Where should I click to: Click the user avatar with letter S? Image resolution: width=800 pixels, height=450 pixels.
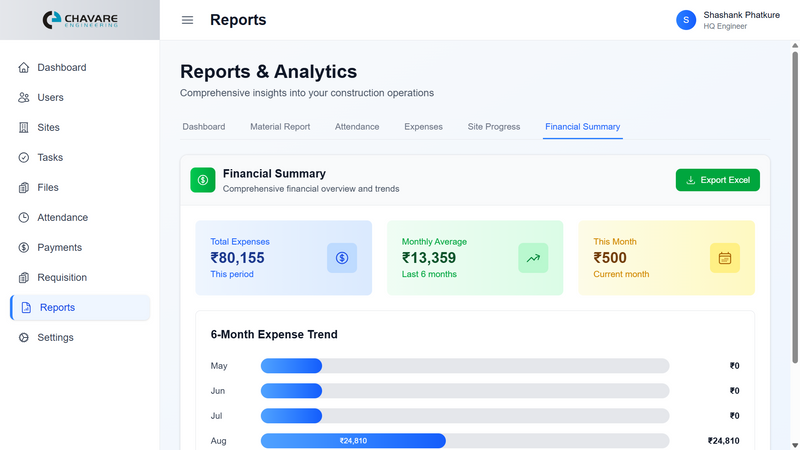[x=685, y=20]
